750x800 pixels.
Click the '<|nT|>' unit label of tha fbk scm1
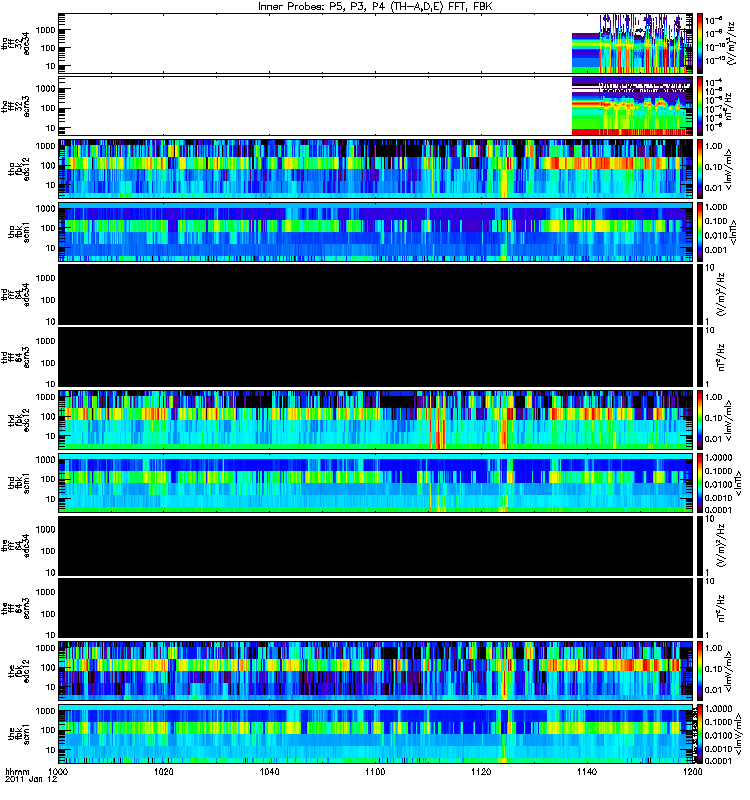(x=733, y=232)
